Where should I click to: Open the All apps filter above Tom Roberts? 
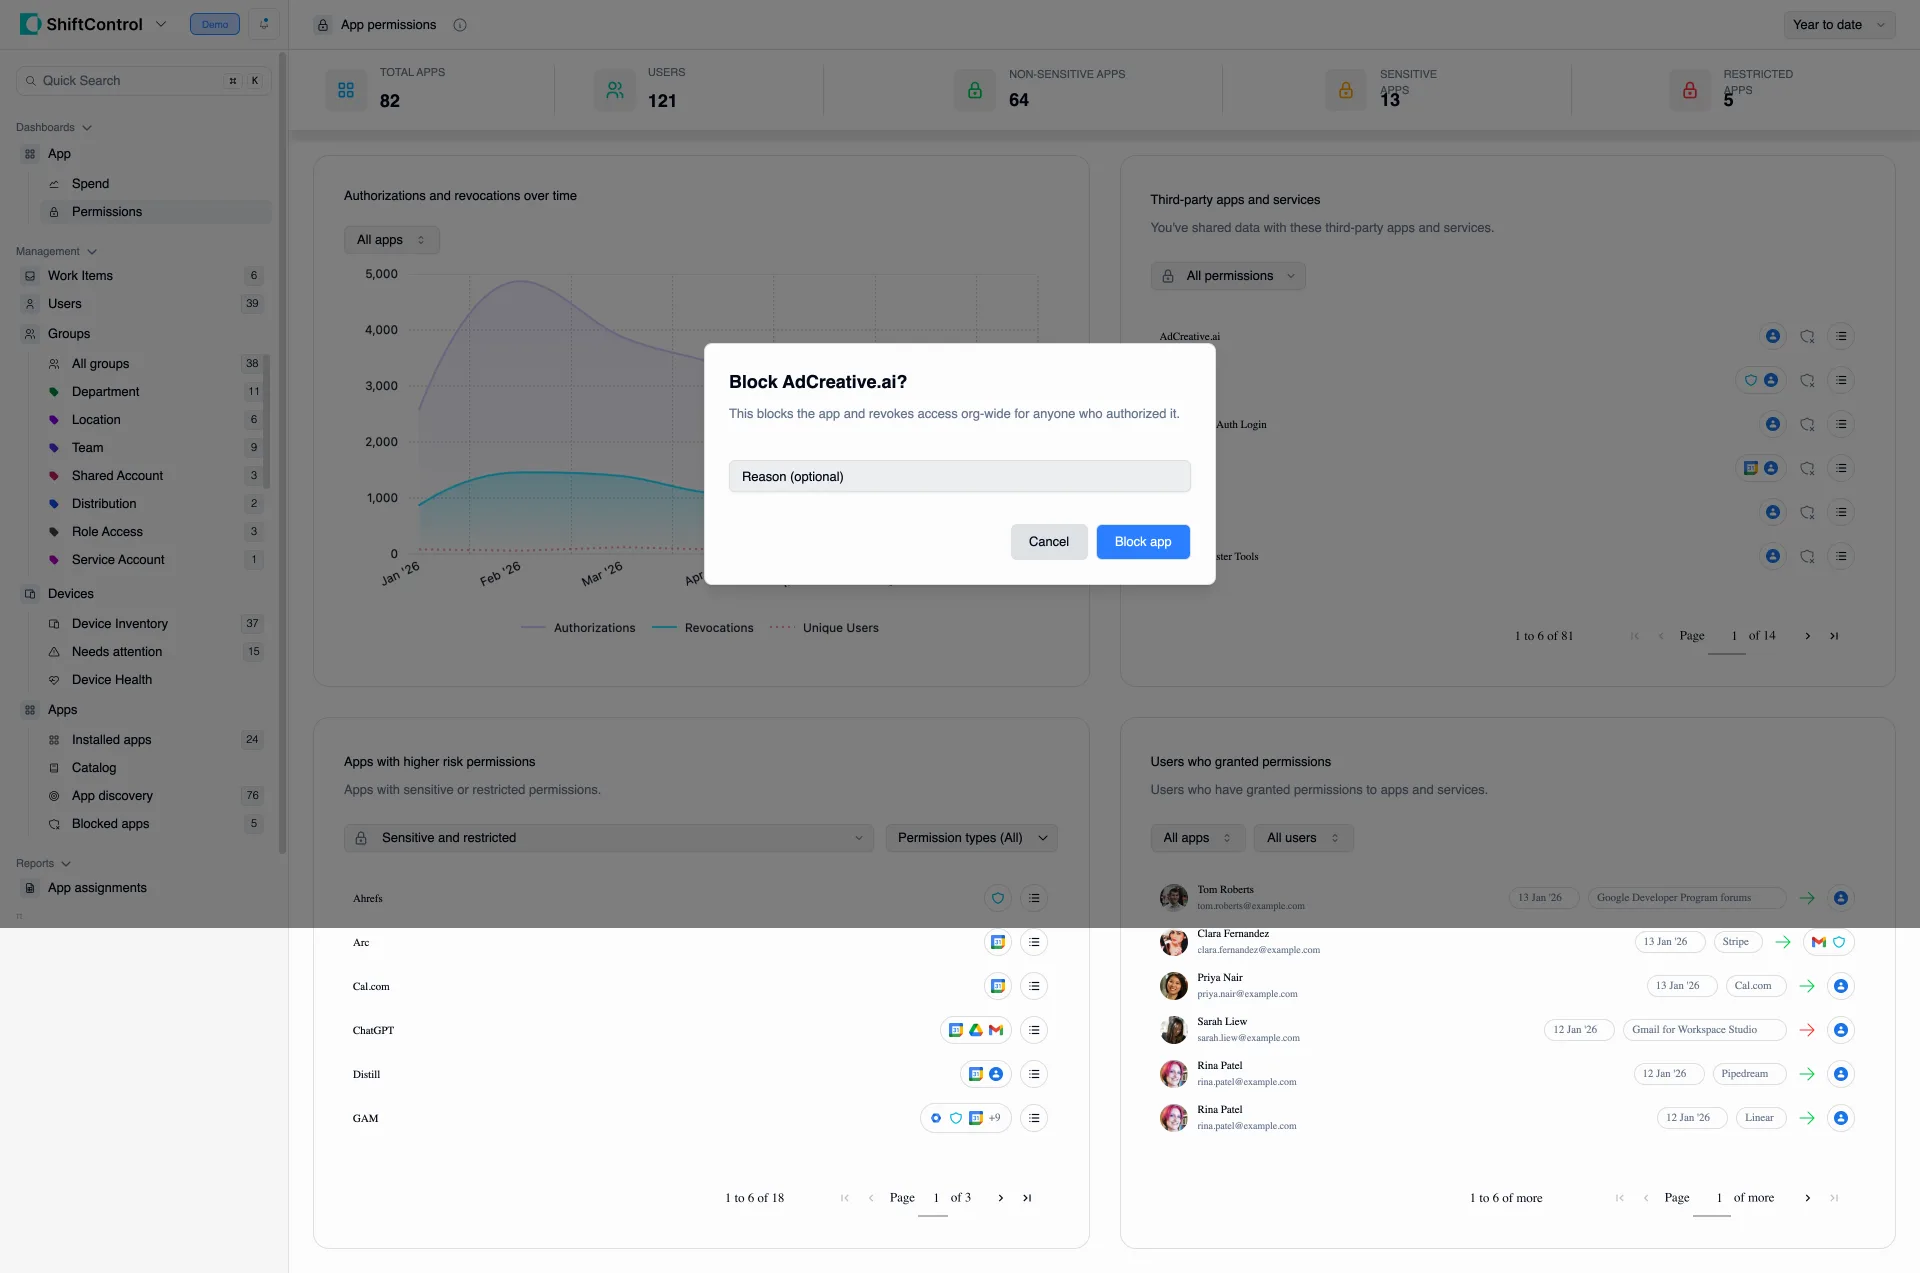1198,838
